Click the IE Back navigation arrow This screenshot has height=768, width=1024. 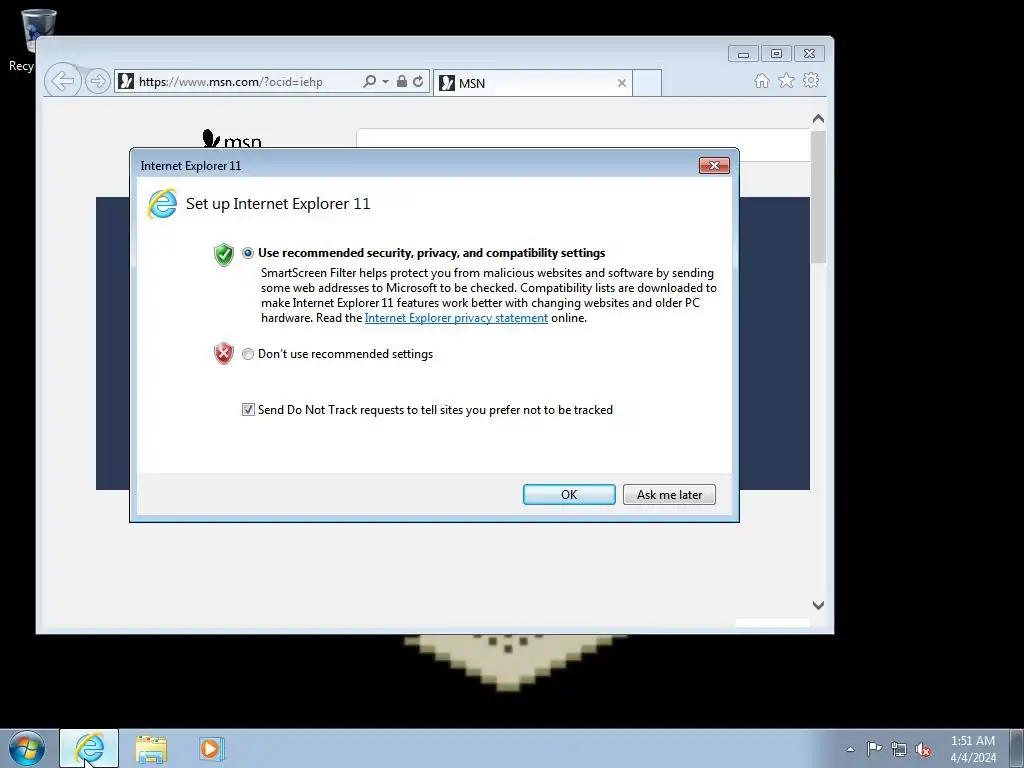(63, 81)
